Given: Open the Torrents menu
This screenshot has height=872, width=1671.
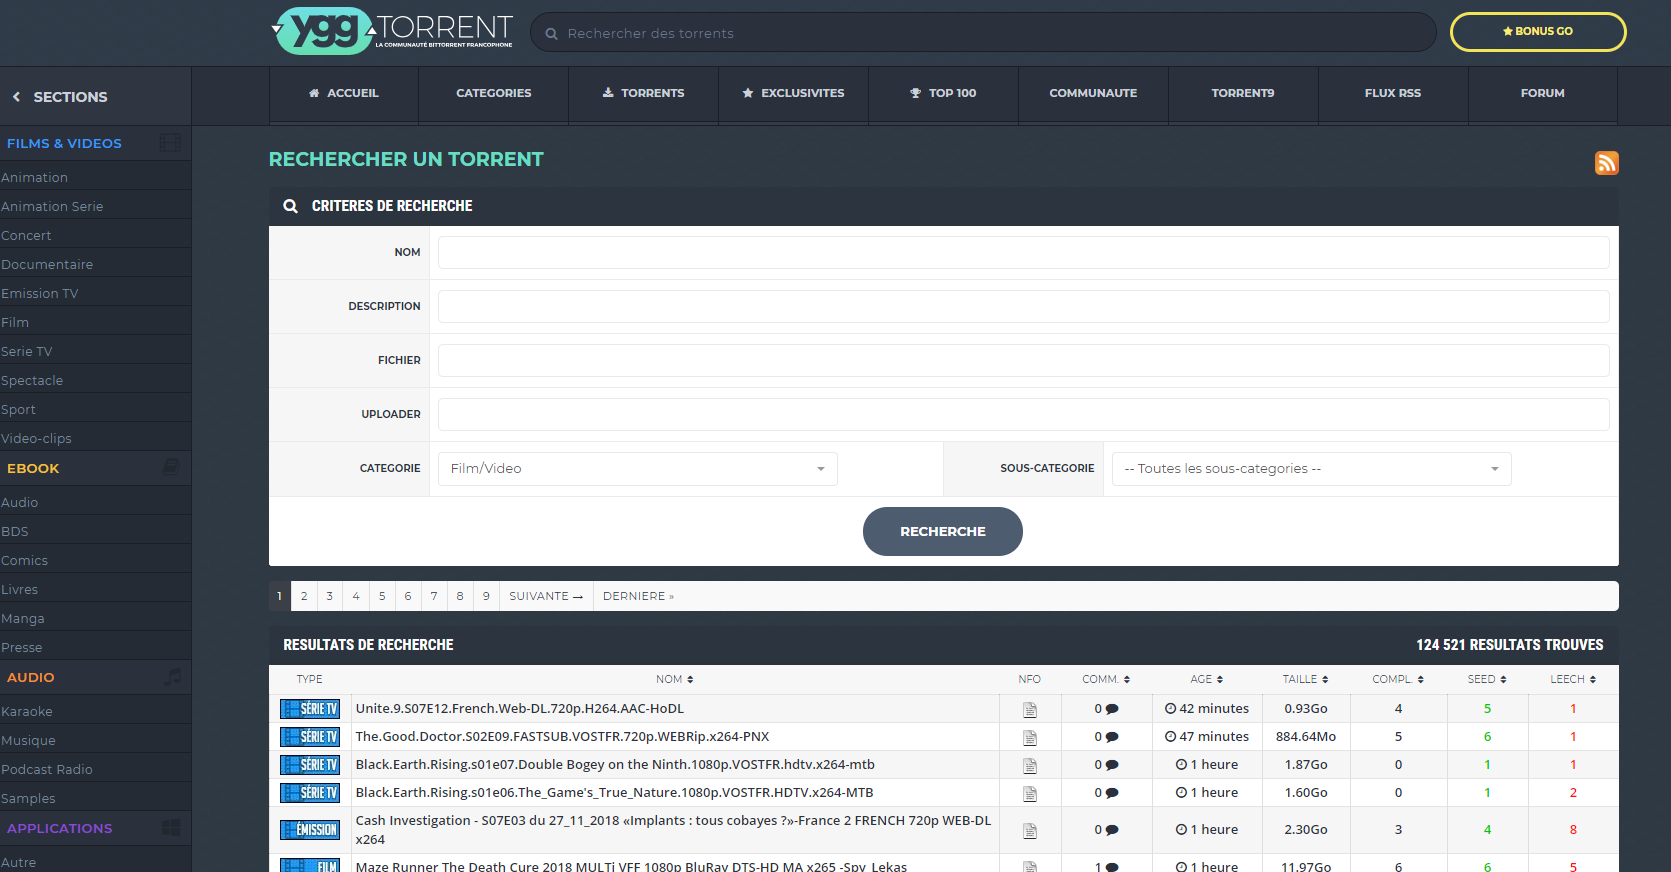Looking at the screenshot, I should pyautogui.click(x=644, y=94).
